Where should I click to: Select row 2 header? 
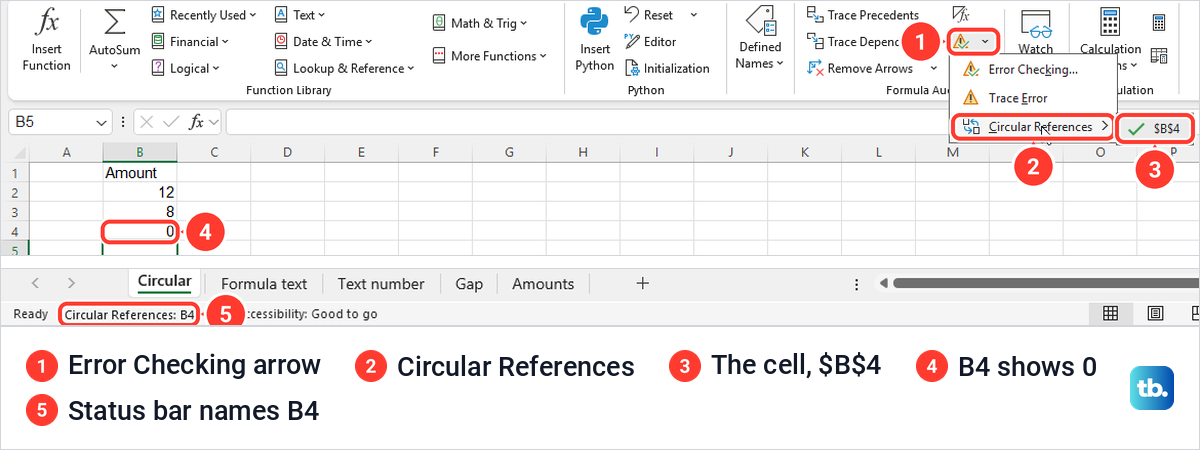tap(15, 191)
